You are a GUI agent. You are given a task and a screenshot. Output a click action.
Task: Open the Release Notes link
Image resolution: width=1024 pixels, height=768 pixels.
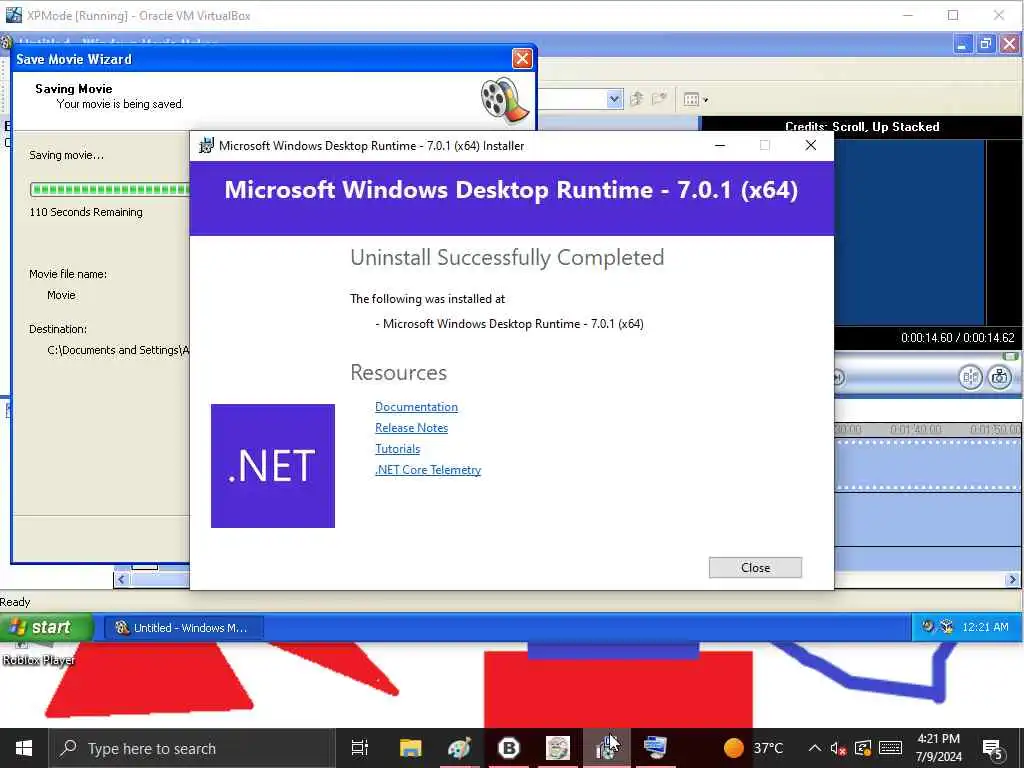[x=411, y=428]
